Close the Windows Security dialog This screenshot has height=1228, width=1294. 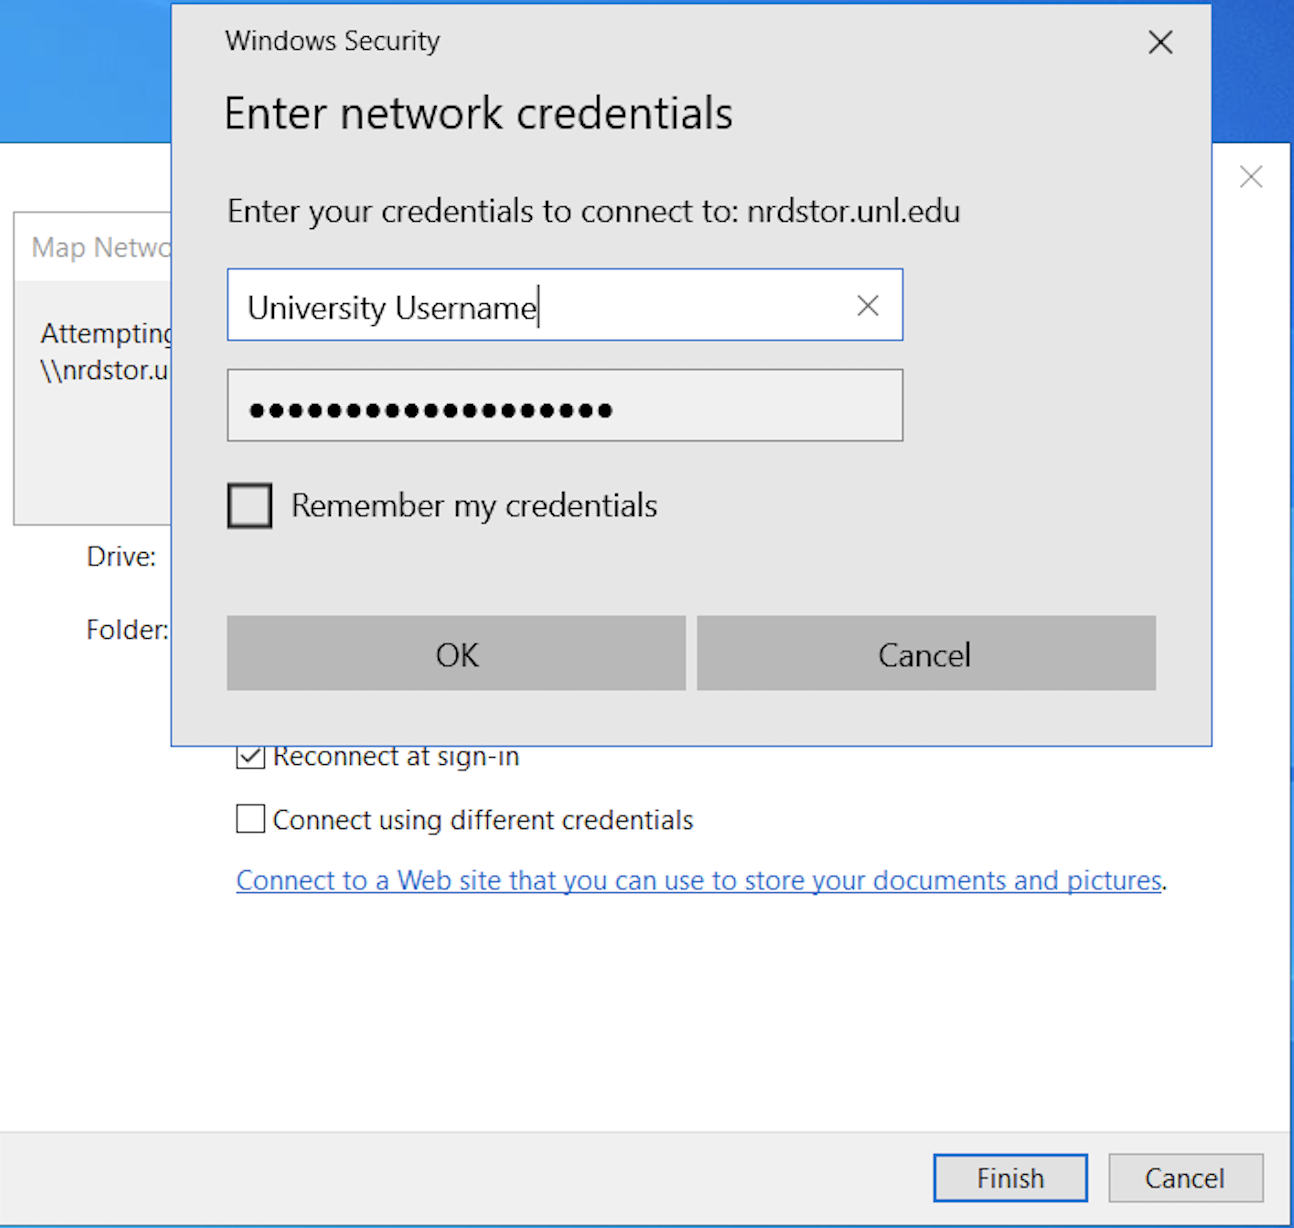click(x=1160, y=42)
